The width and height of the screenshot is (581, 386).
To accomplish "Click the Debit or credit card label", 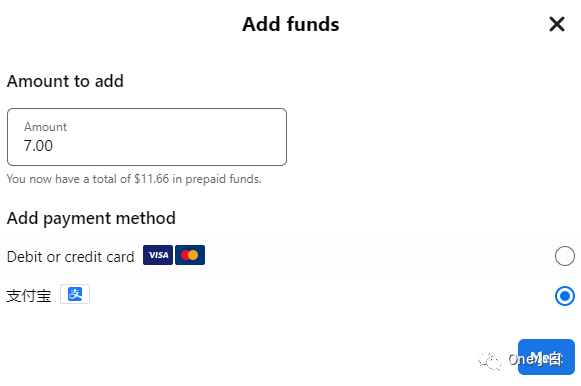I will tap(70, 257).
